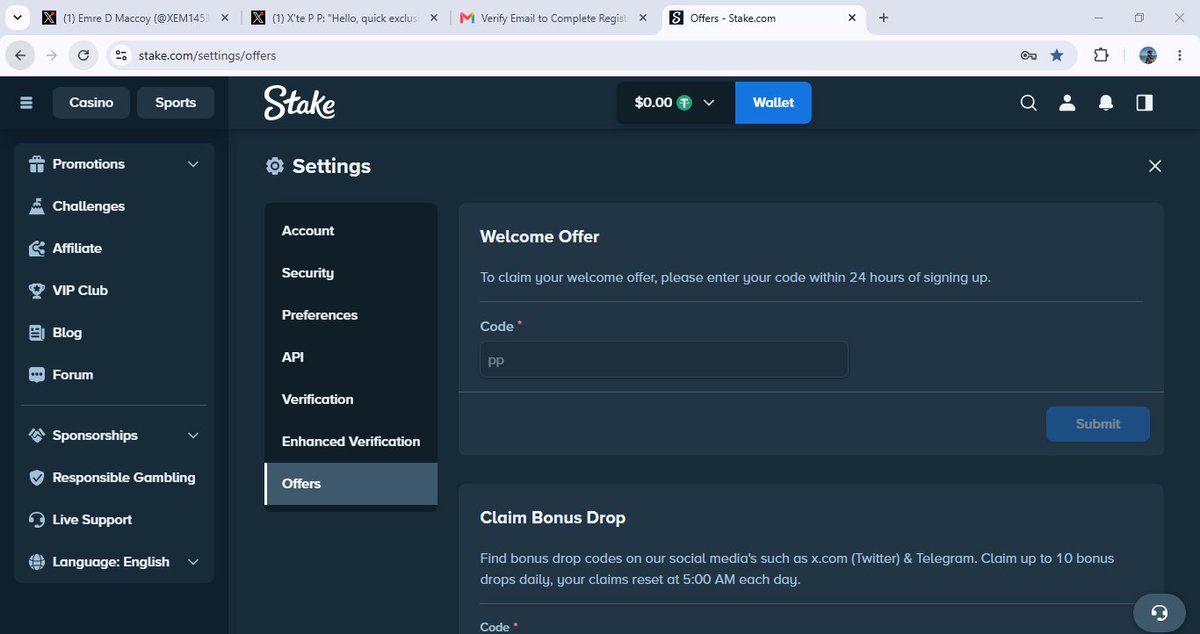
Task: Switch to the Emre D Maccoy X tab
Action: 138,18
